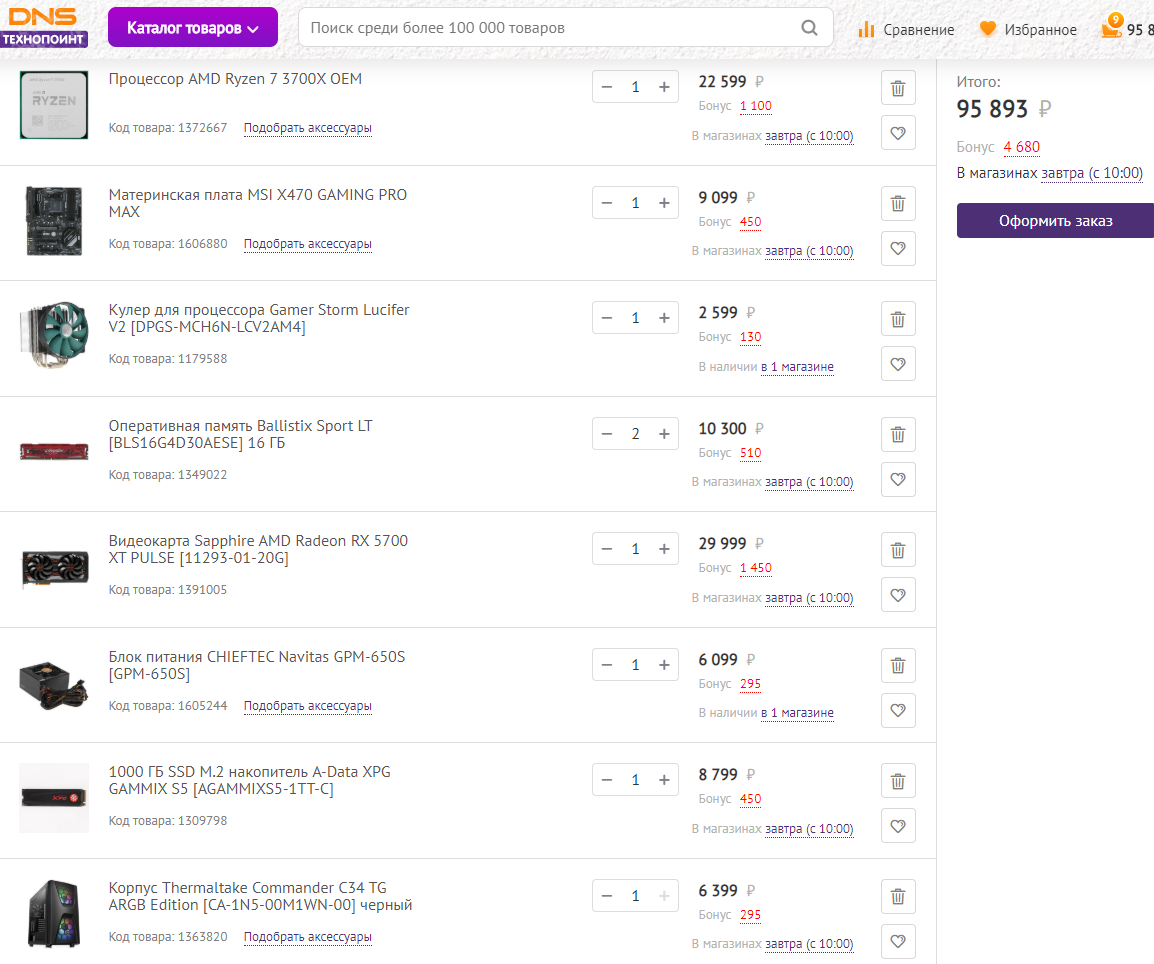Favorite the Ballistix Sport LT memory
Screen dimensions: 1154x964
[x=898, y=479]
